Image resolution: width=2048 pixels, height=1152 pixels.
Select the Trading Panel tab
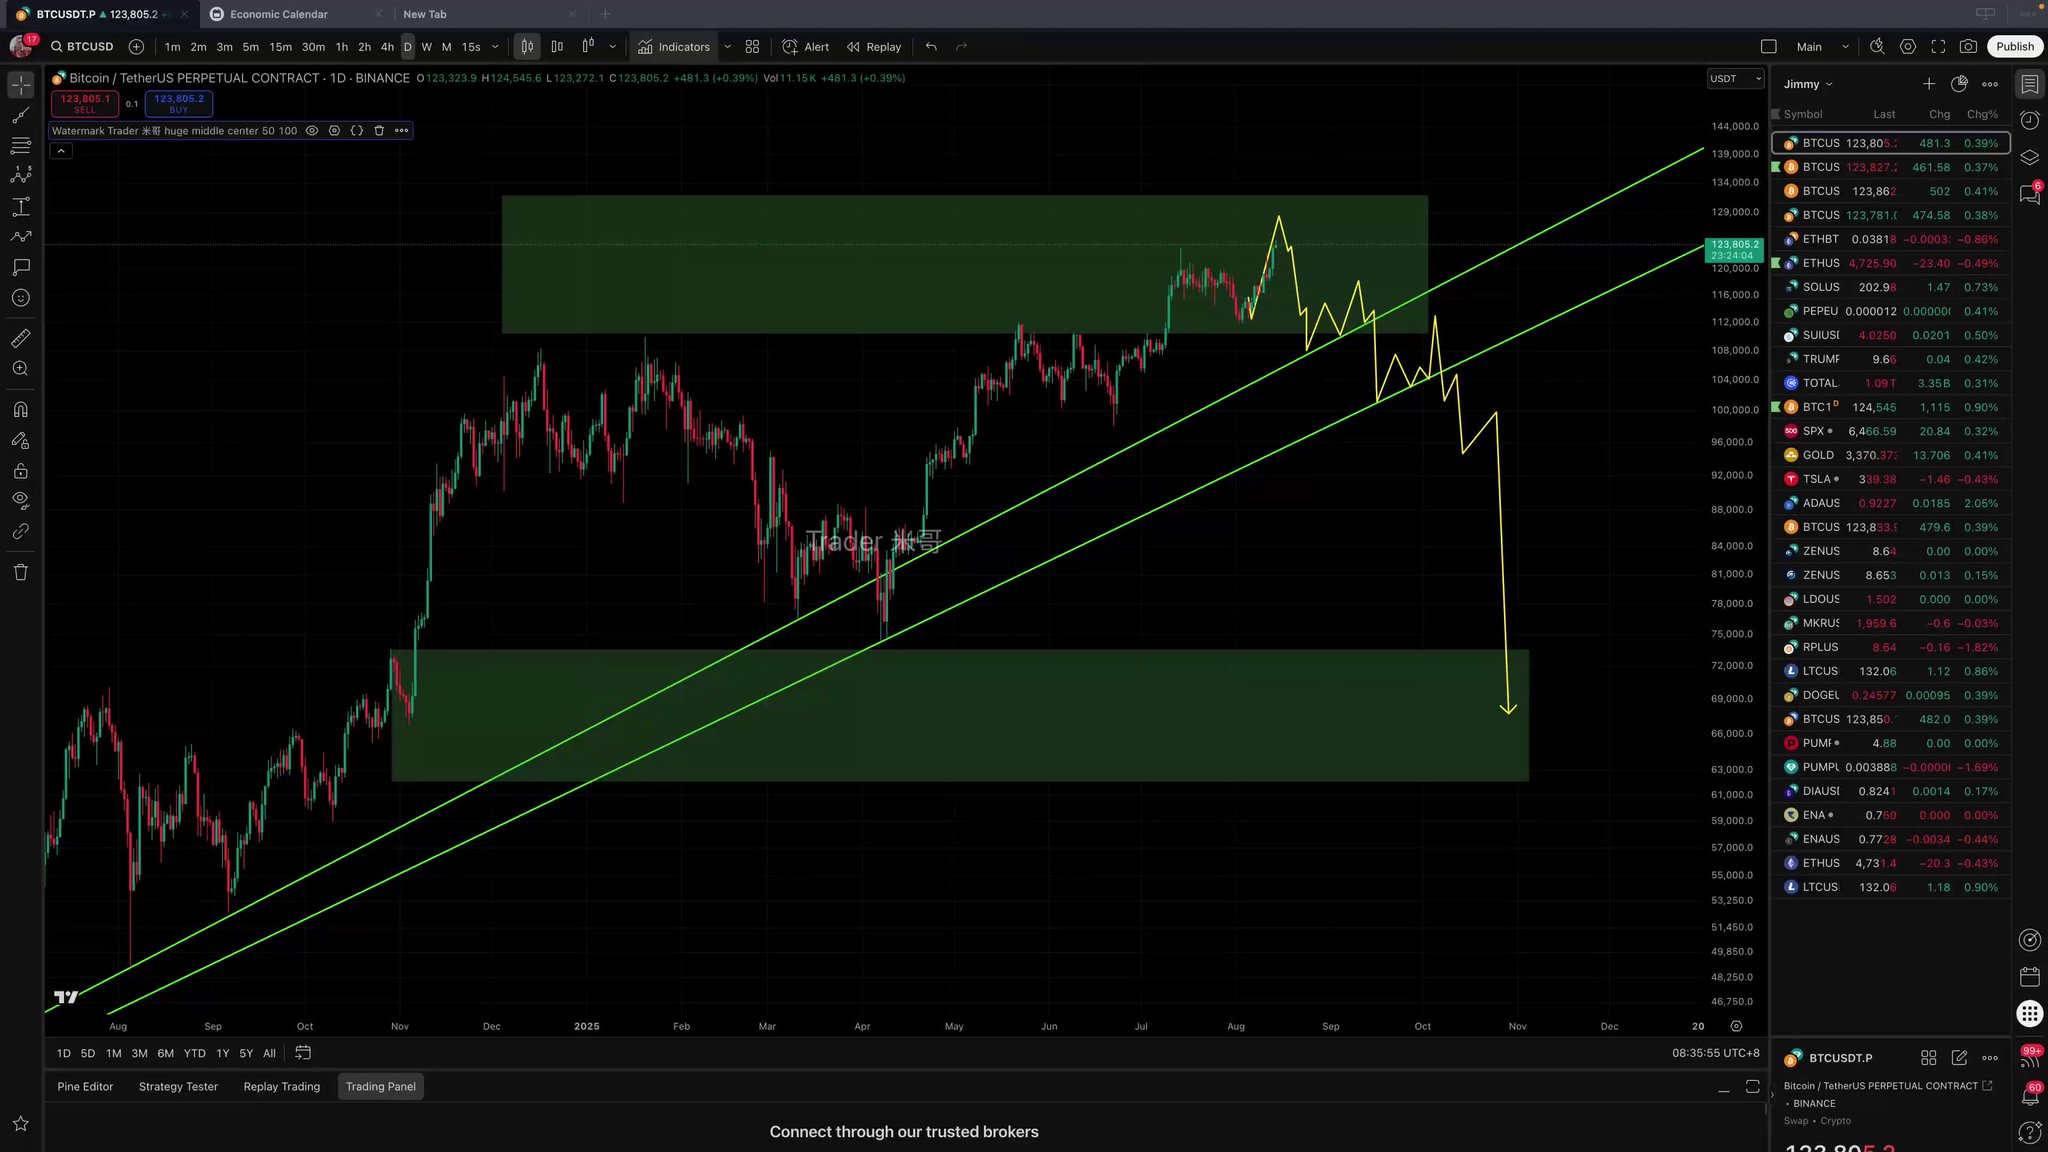(x=381, y=1087)
